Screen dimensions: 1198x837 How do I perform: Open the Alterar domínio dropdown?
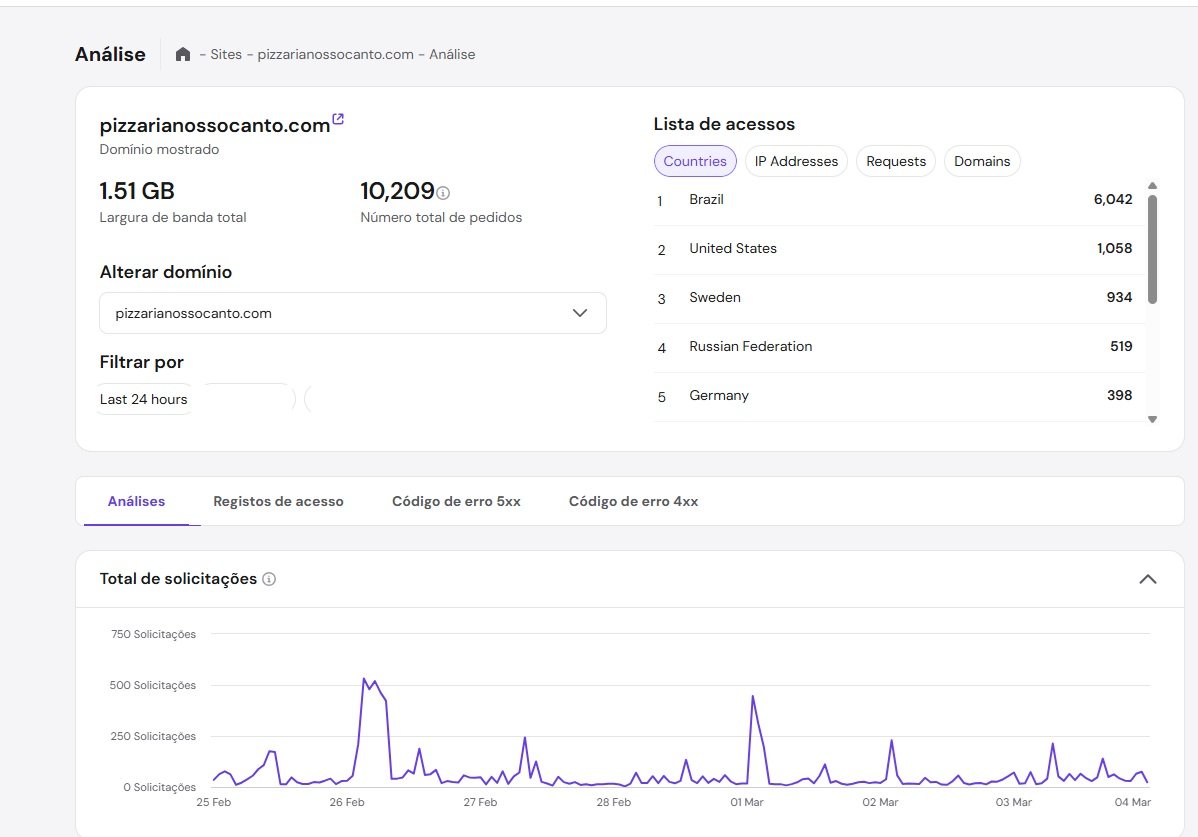click(x=353, y=313)
